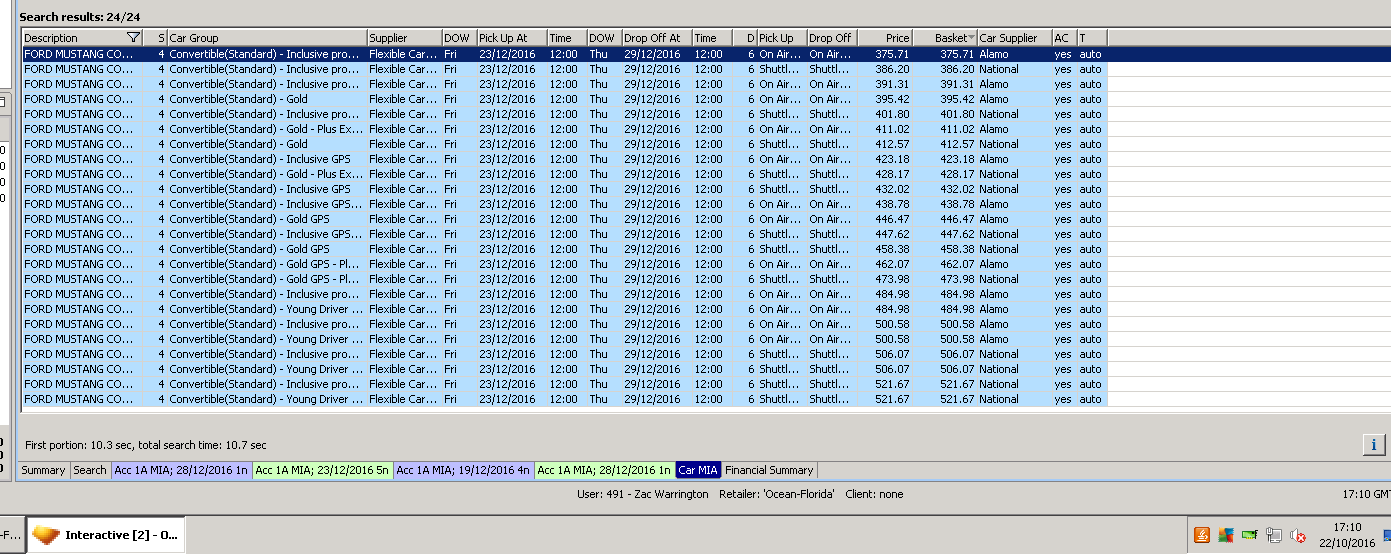
Task: Click the muted volume speaker icon
Action: 1298,535
